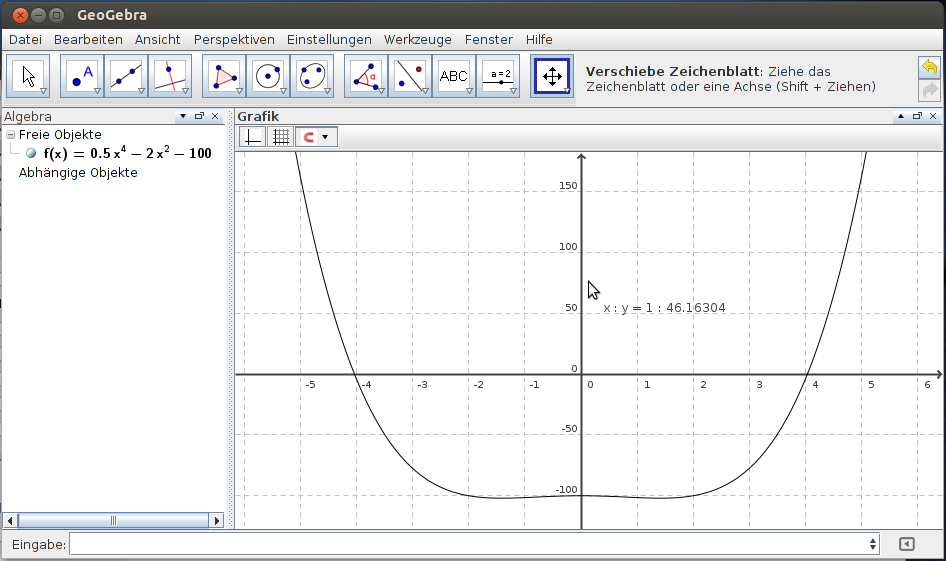946x561 pixels.
Task: Open the Hilfe menu
Action: pyautogui.click(x=539, y=40)
